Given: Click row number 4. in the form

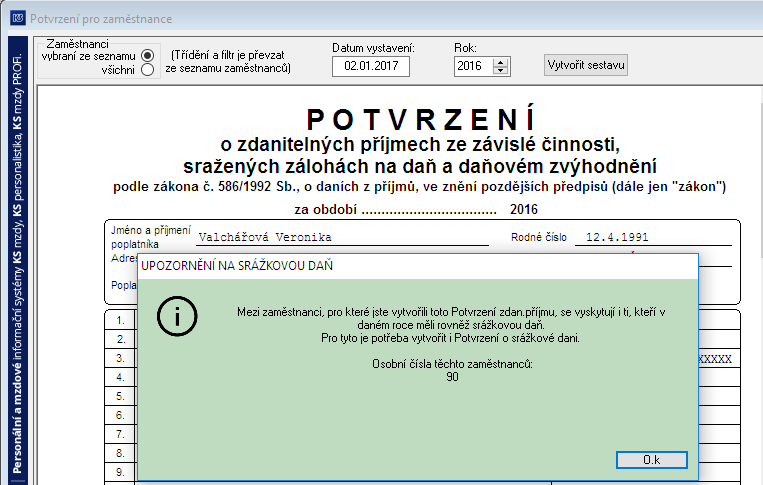Looking at the screenshot, I should (121, 377).
